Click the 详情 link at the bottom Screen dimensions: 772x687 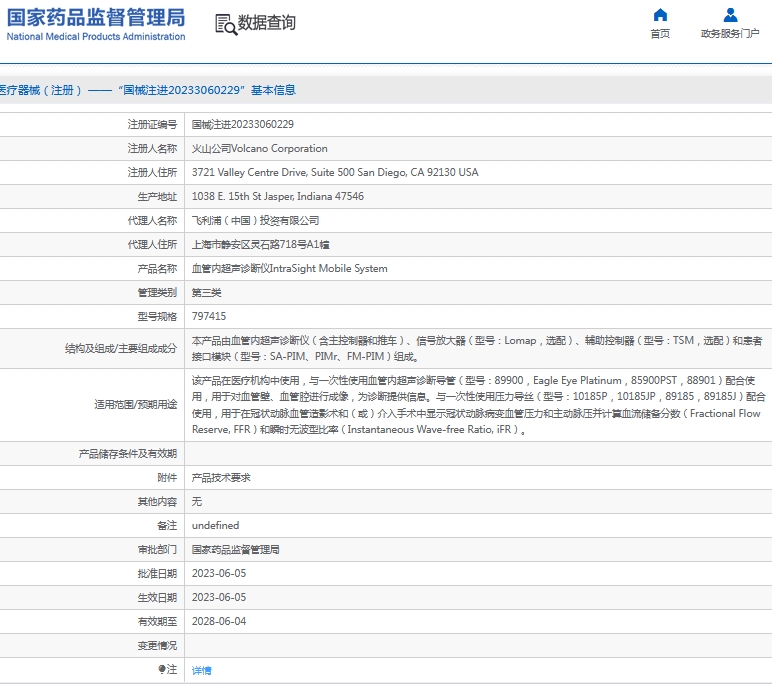pyautogui.click(x=201, y=670)
